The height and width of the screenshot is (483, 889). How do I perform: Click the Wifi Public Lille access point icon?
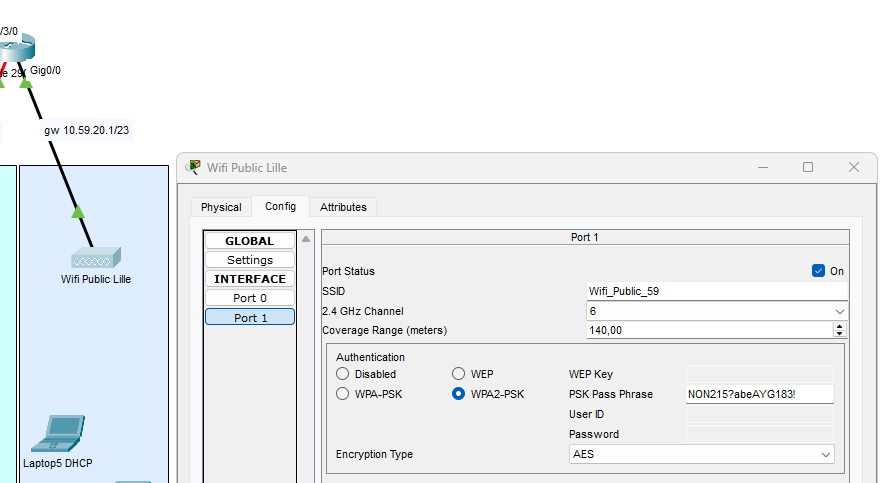95,258
